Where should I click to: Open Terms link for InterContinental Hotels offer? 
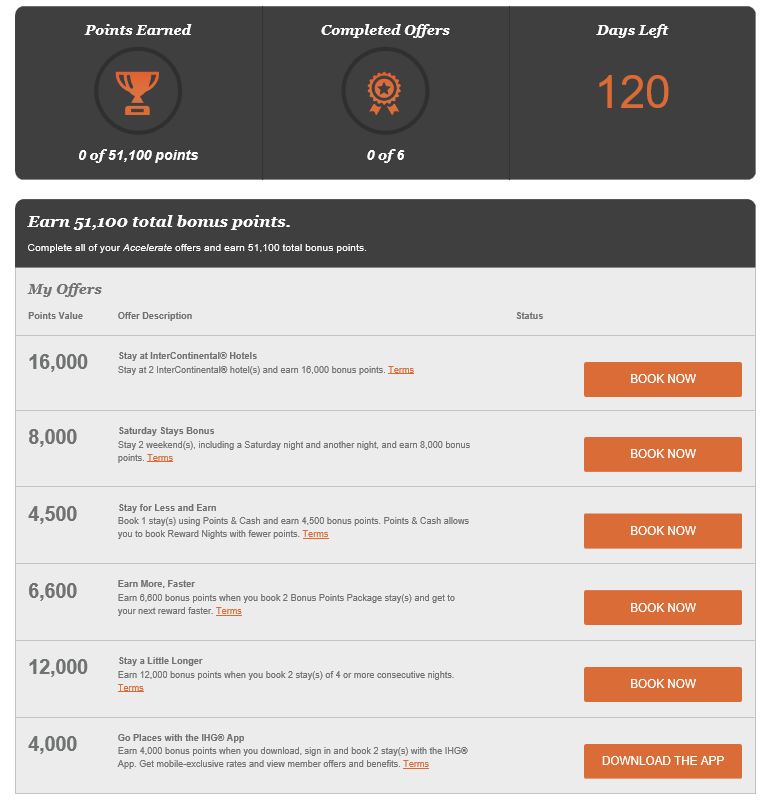[401, 370]
